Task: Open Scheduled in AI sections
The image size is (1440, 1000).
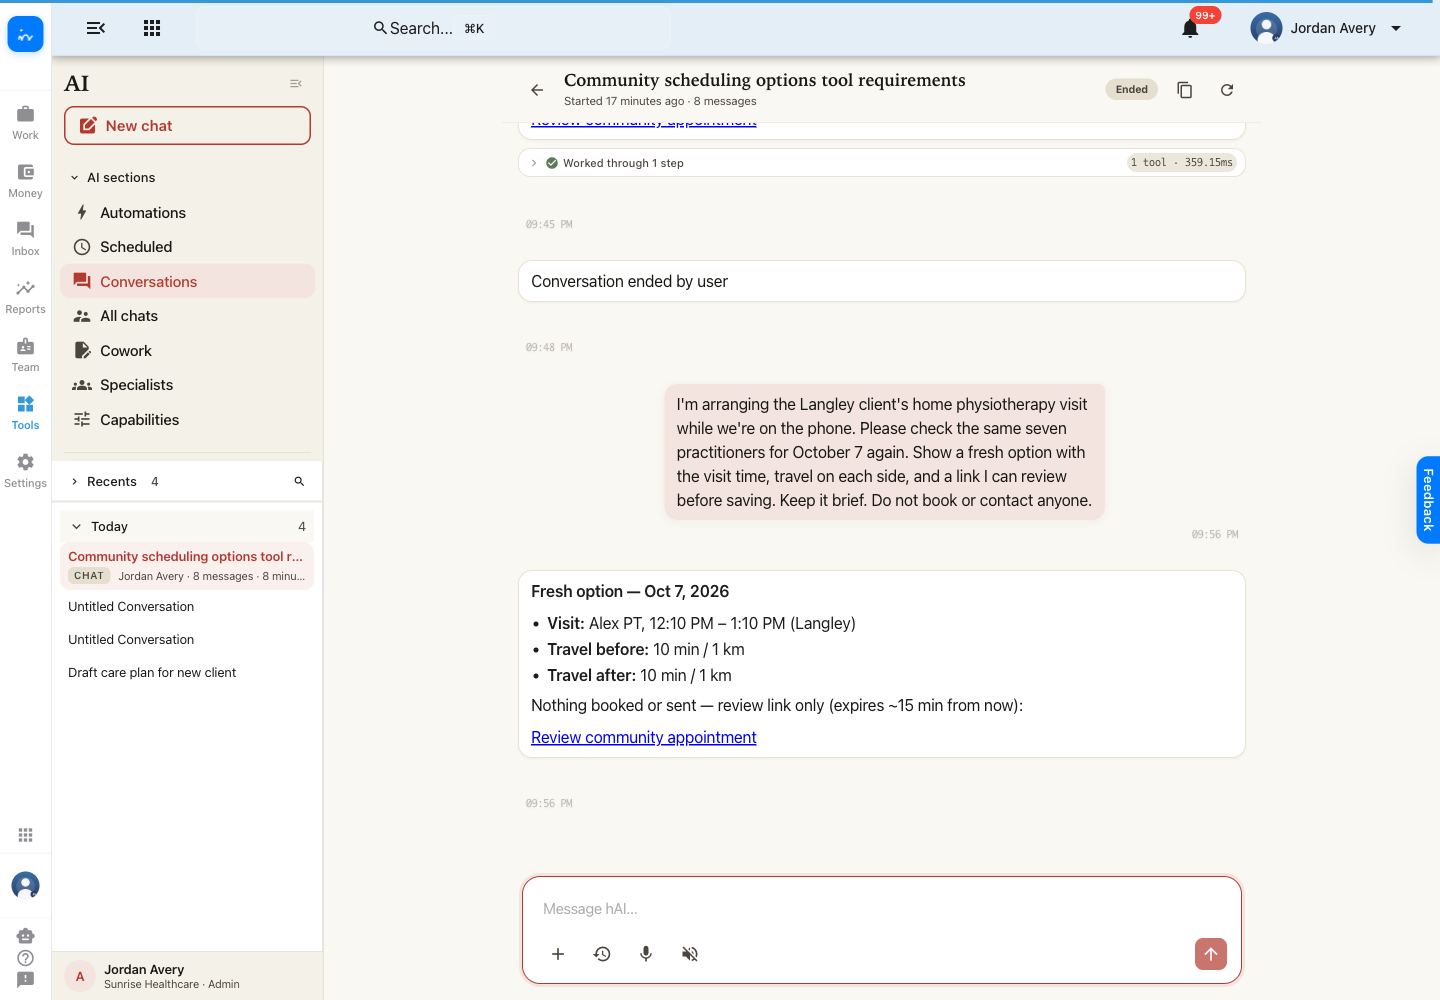Action: 187,247
